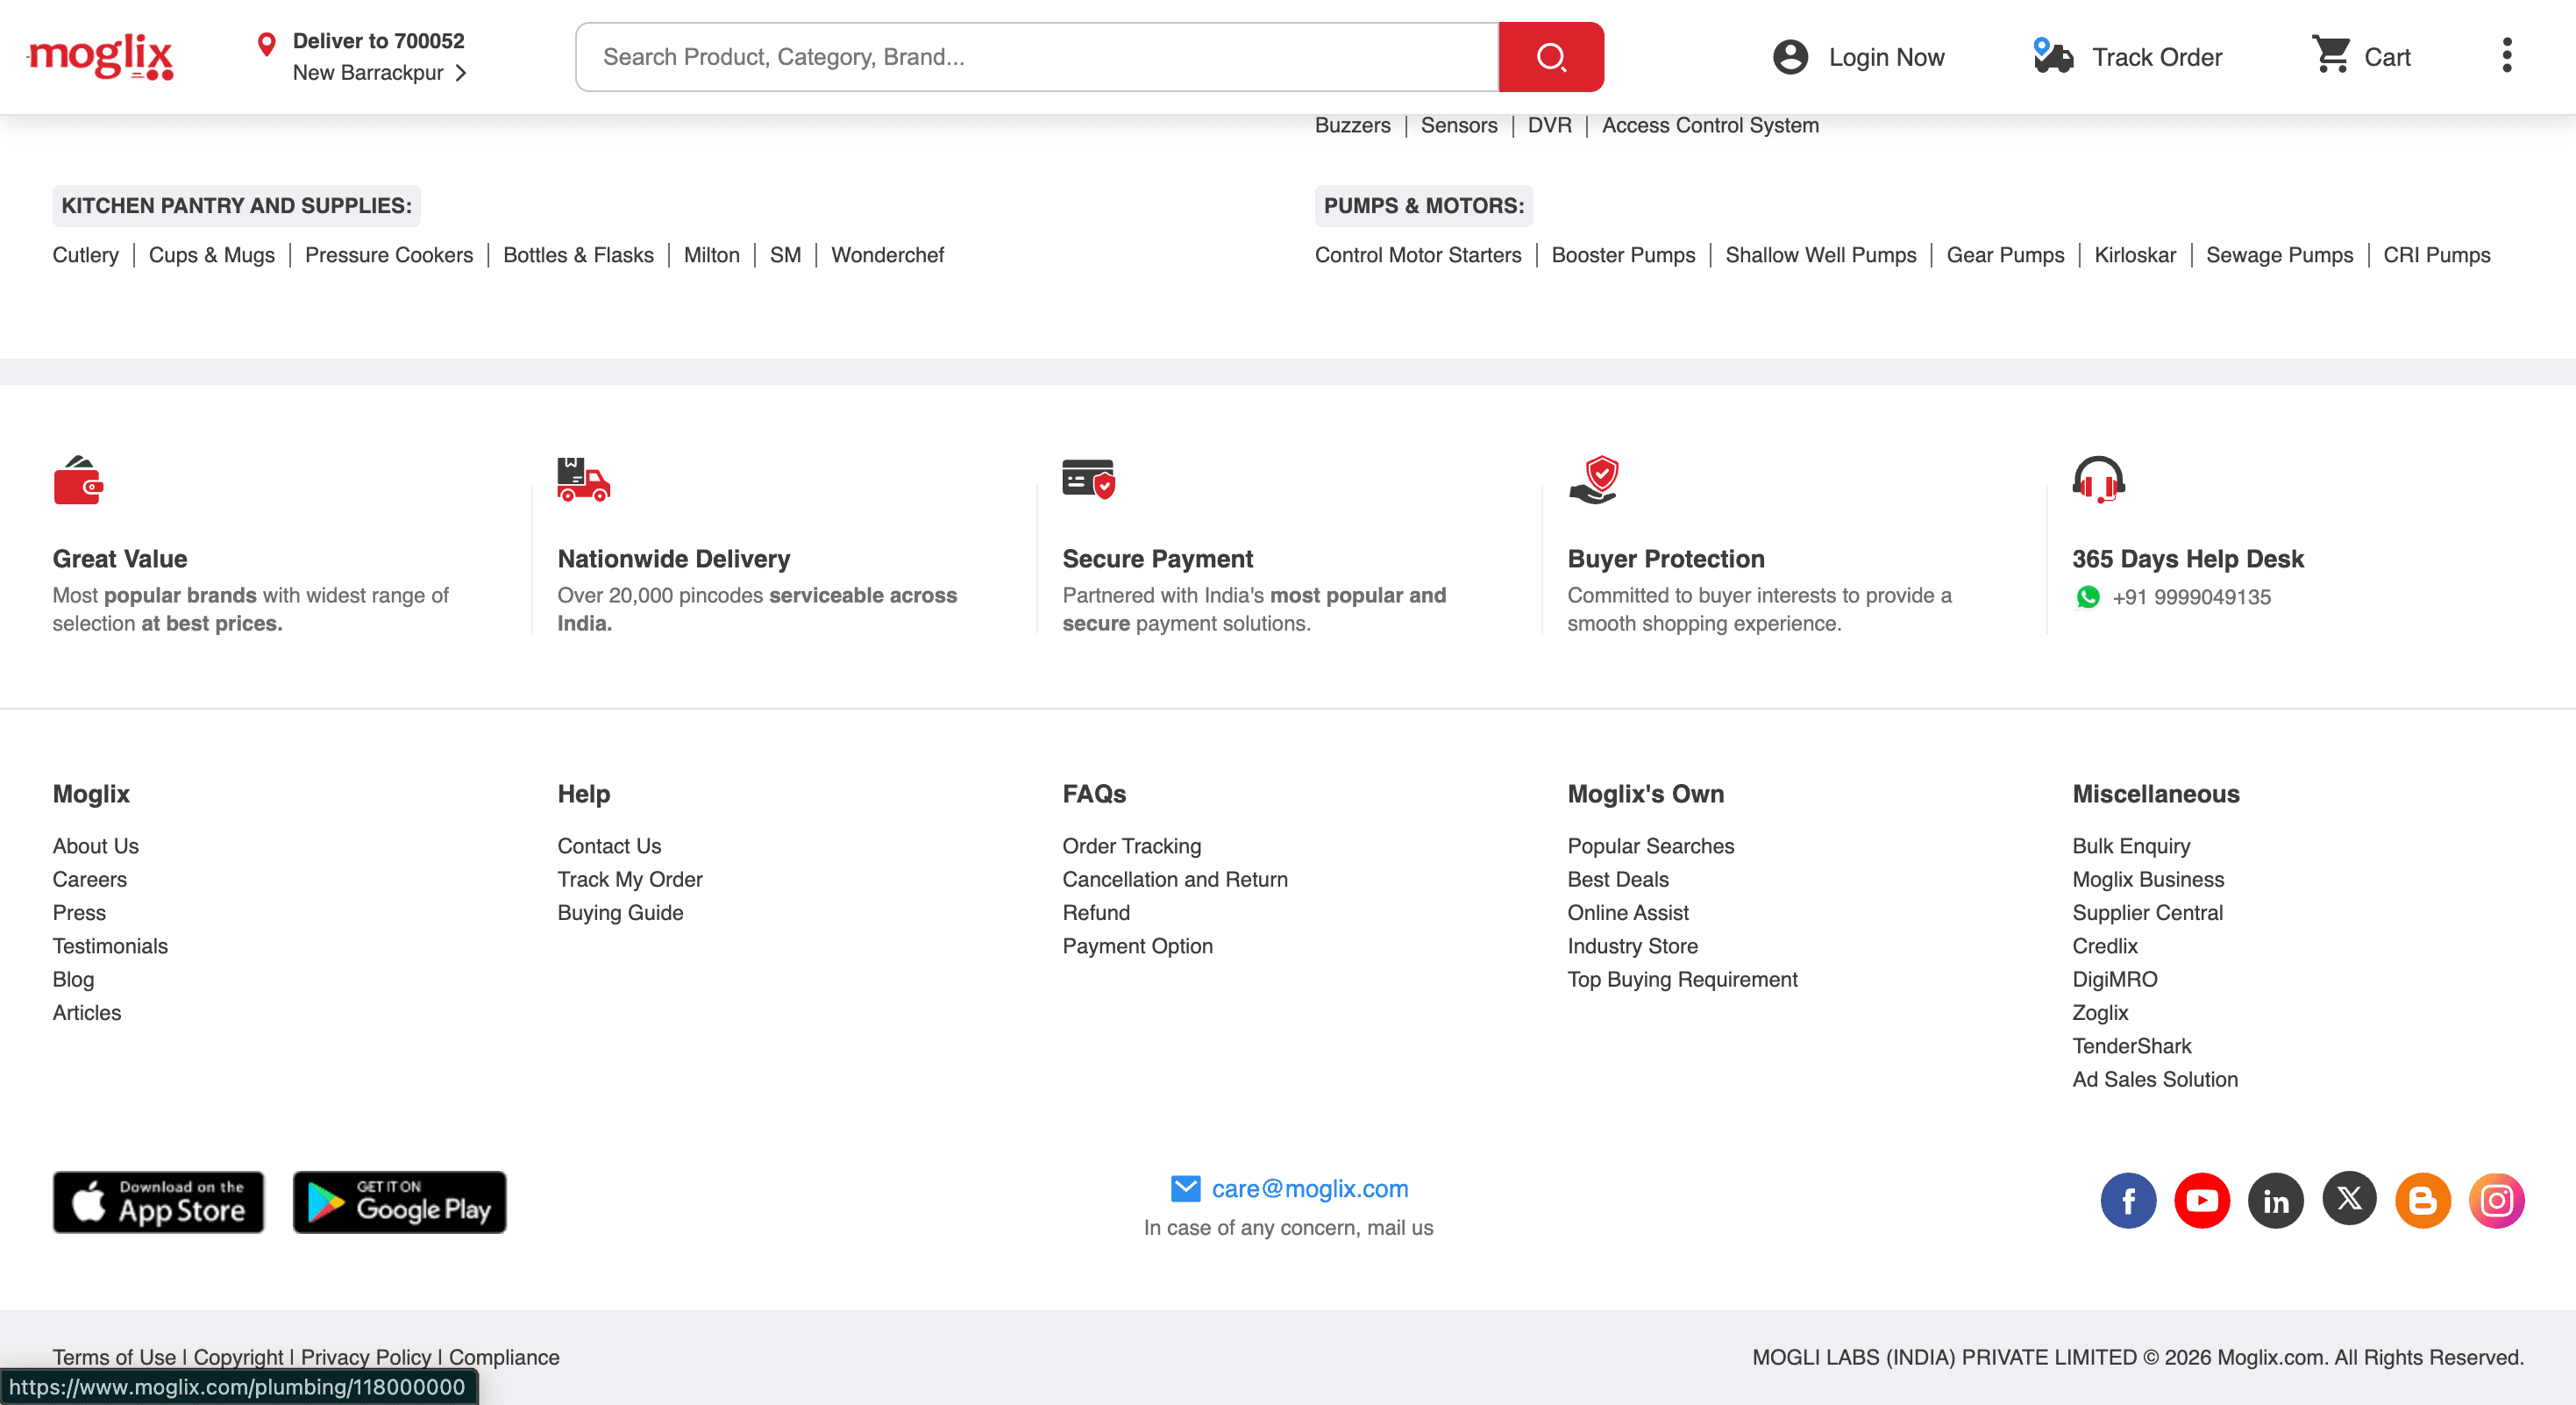This screenshot has width=2576, height=1405.
Task: Click the product search input field
Action: tap(1037, 57)
